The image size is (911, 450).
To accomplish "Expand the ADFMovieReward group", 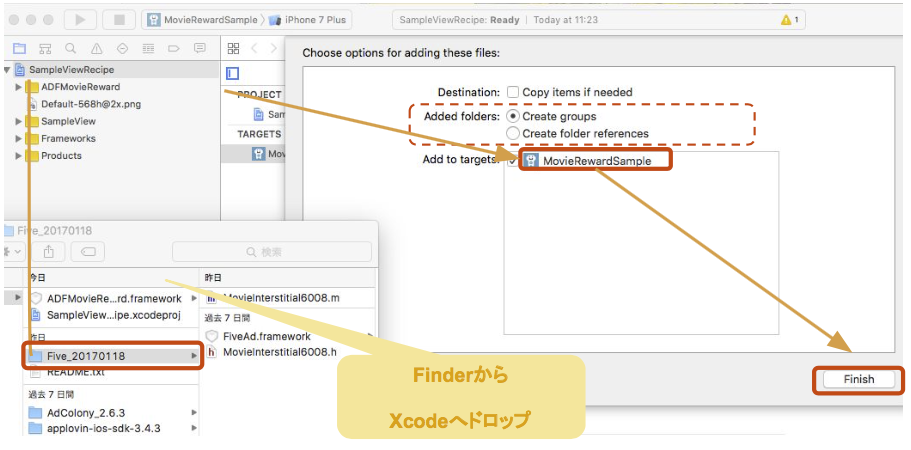I will 19,87.
